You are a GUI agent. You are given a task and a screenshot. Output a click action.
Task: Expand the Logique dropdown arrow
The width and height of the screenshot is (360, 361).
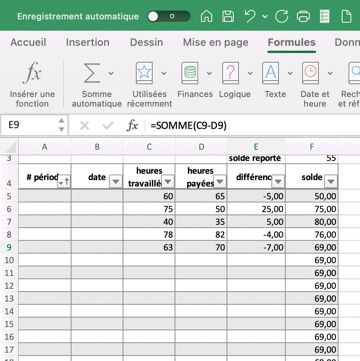[250, 73]
